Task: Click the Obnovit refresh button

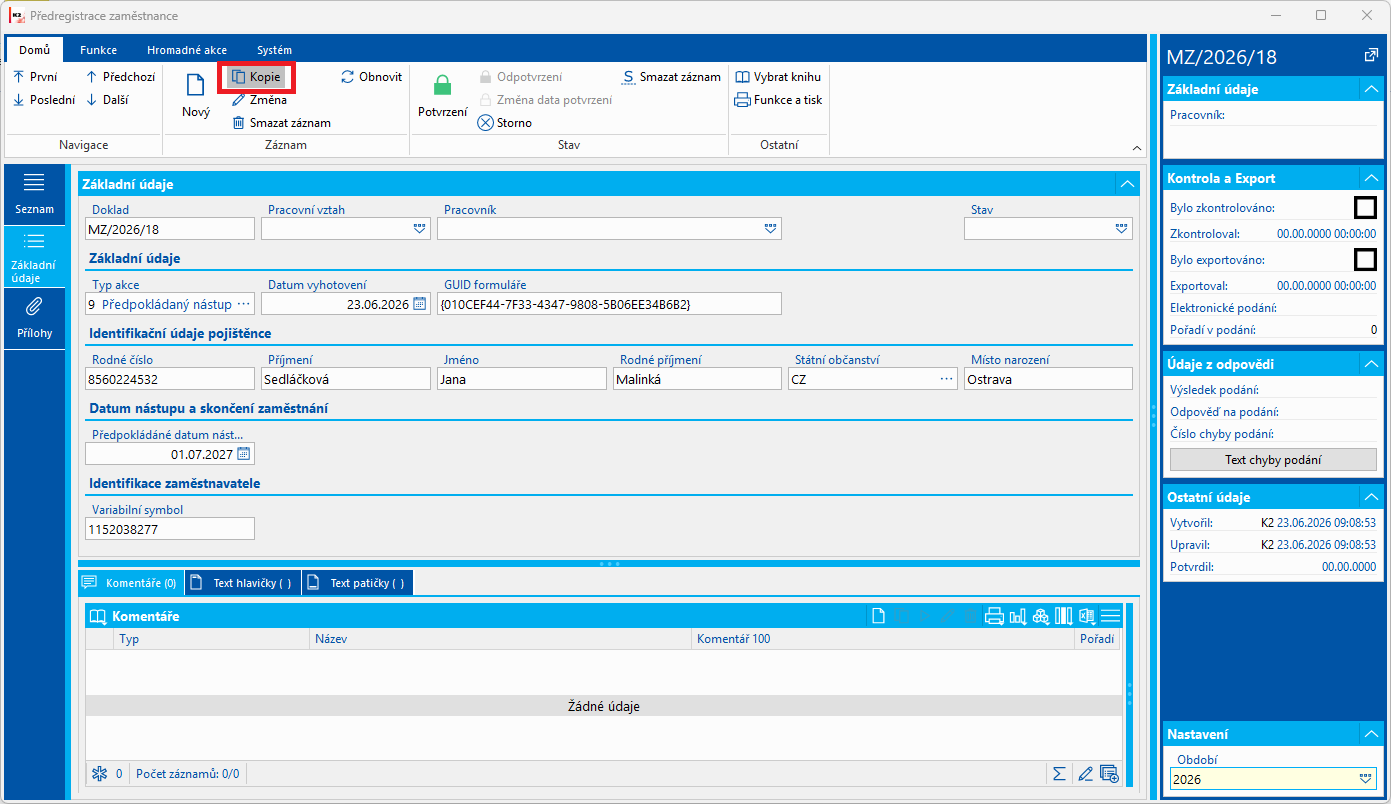Action: pyautogui.click(x=372, y=76)
